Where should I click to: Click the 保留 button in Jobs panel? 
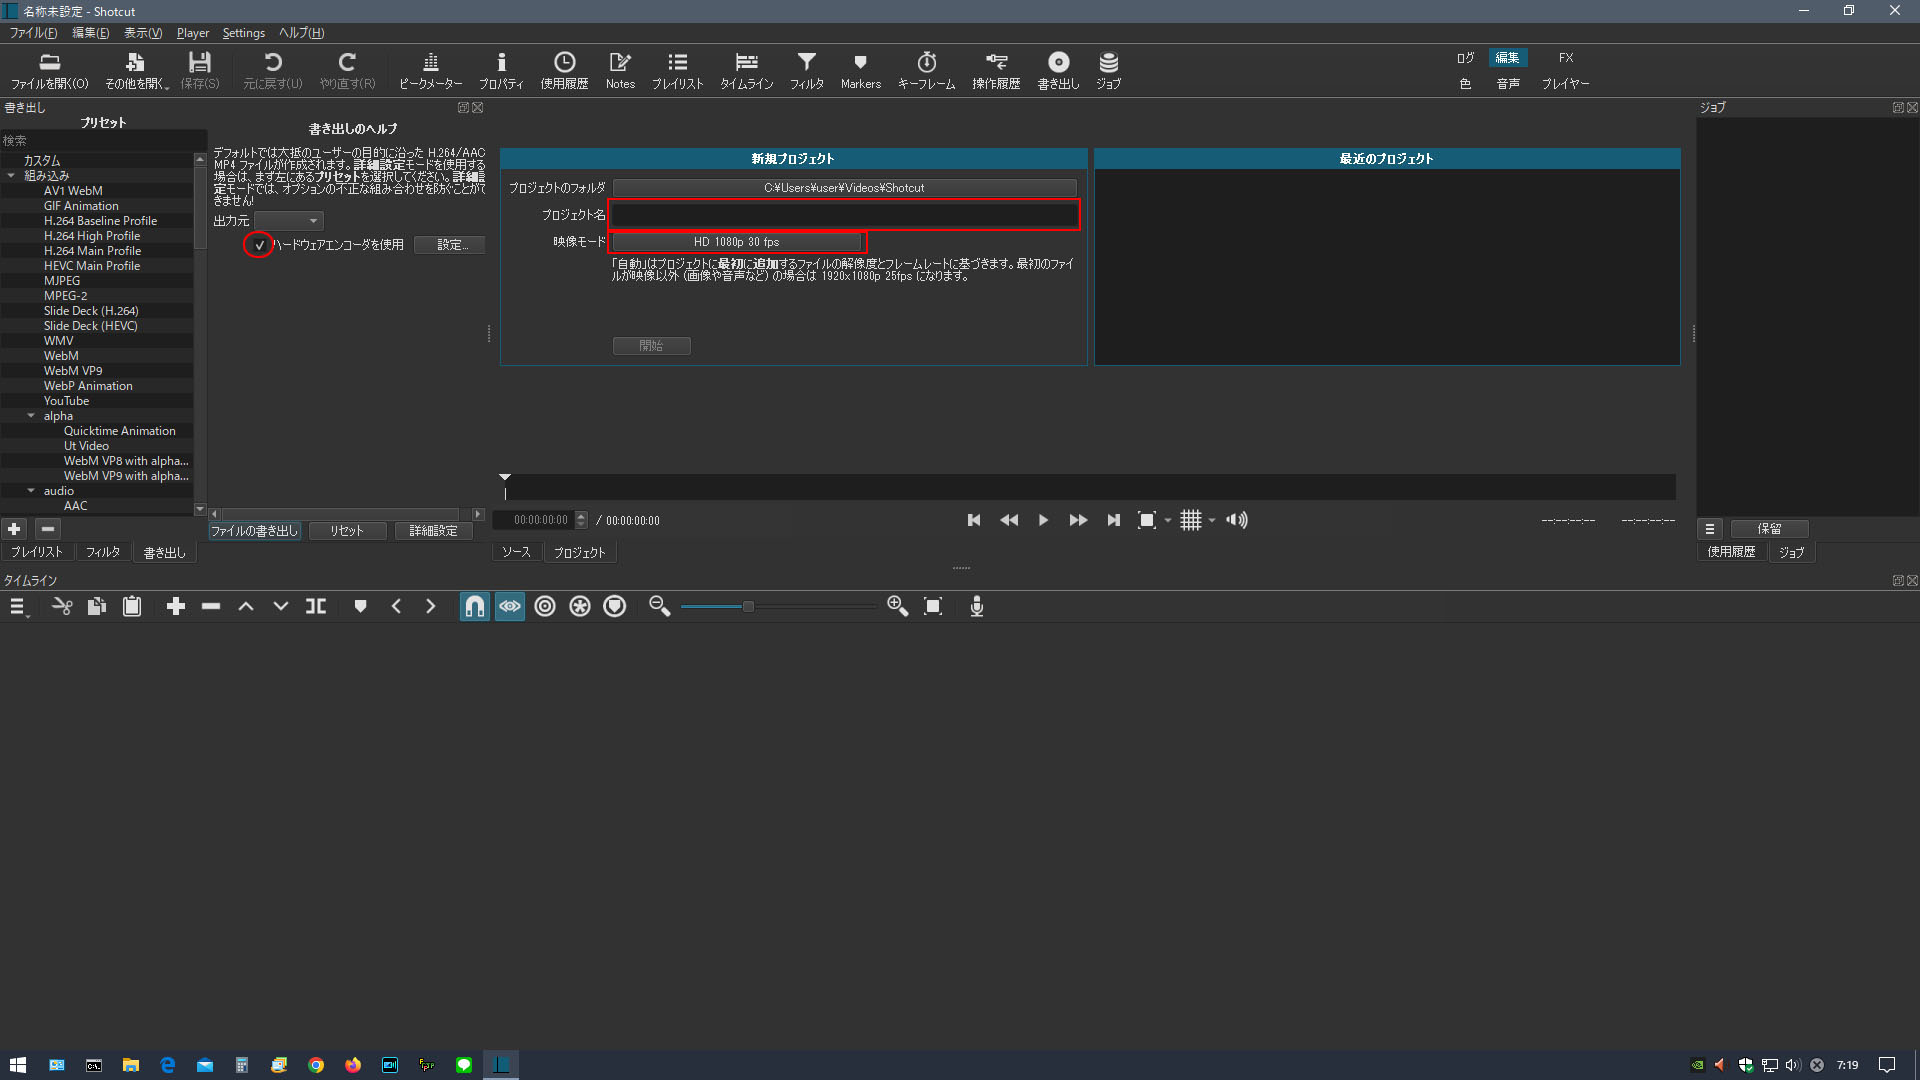[x=1769, y=529]
